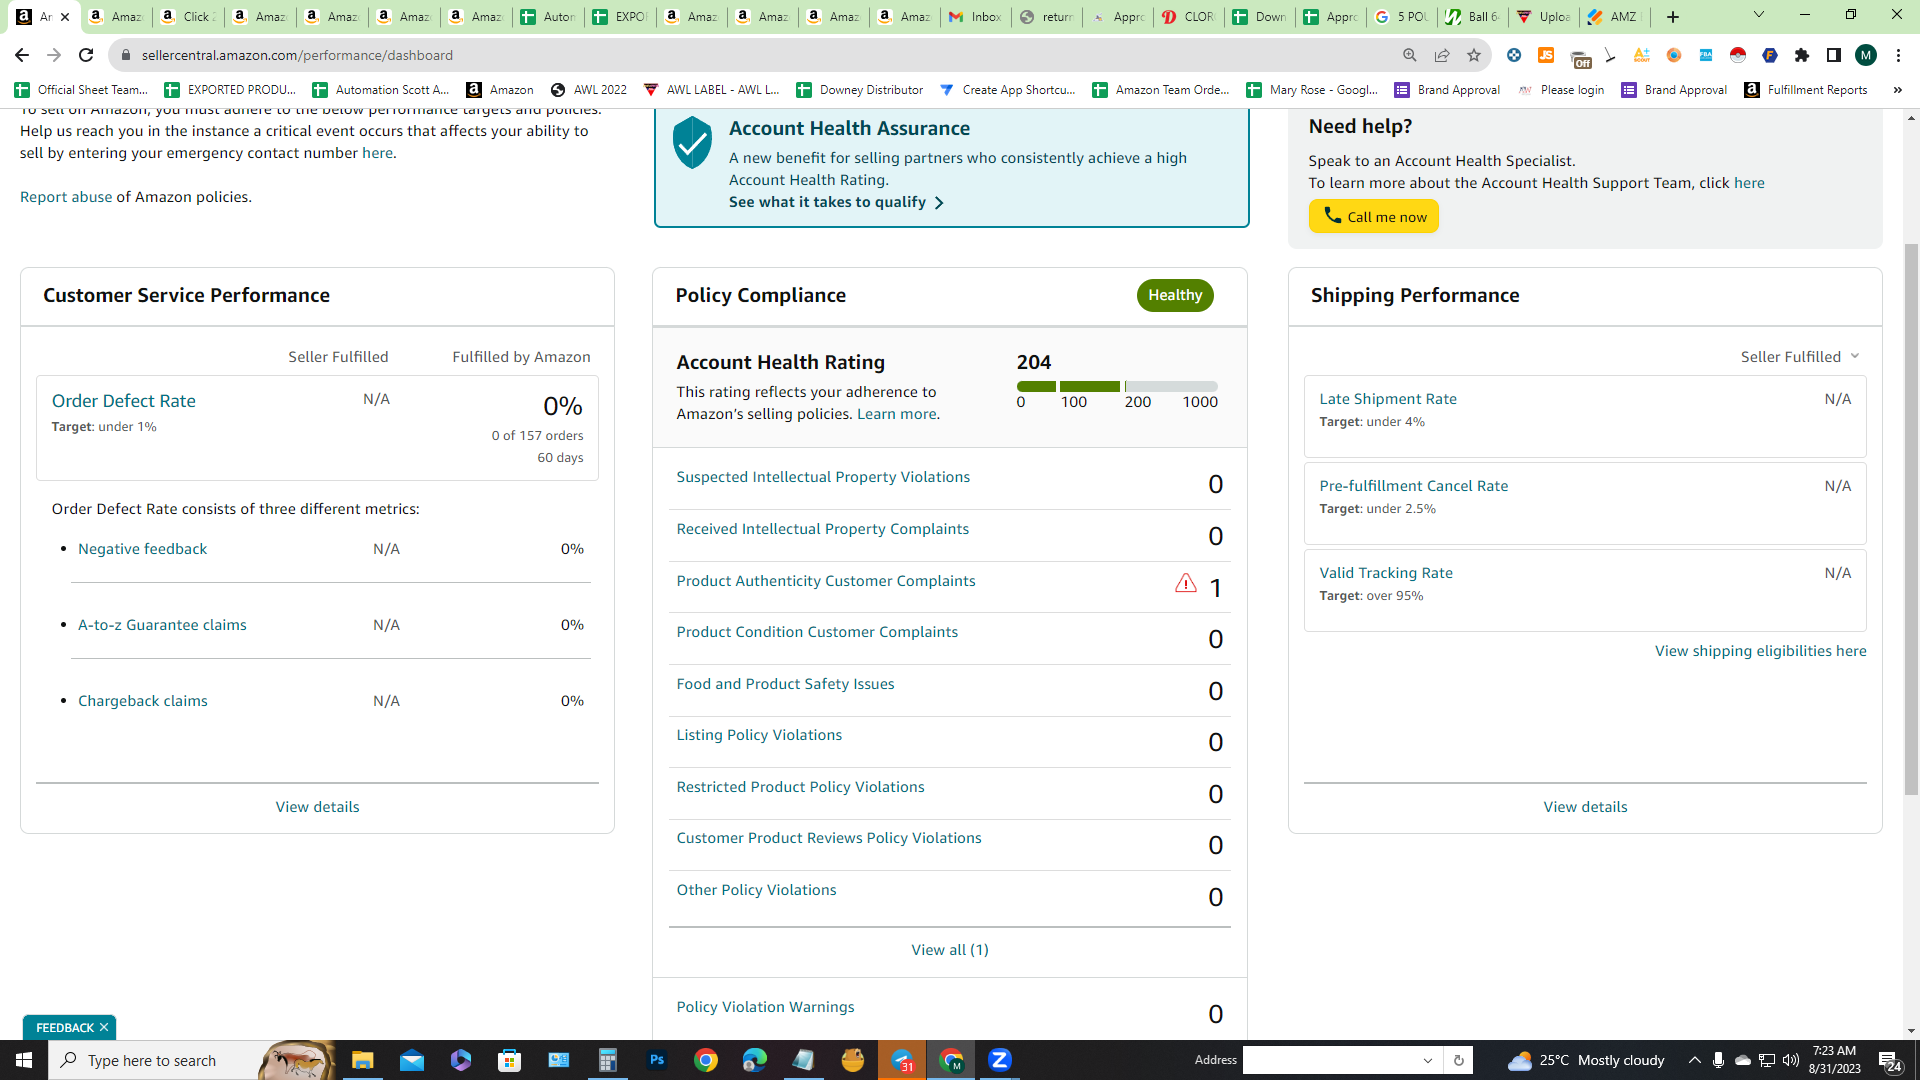
Task: Show hidden bookmarks with the double chevron
Action: click(1897, 90)
